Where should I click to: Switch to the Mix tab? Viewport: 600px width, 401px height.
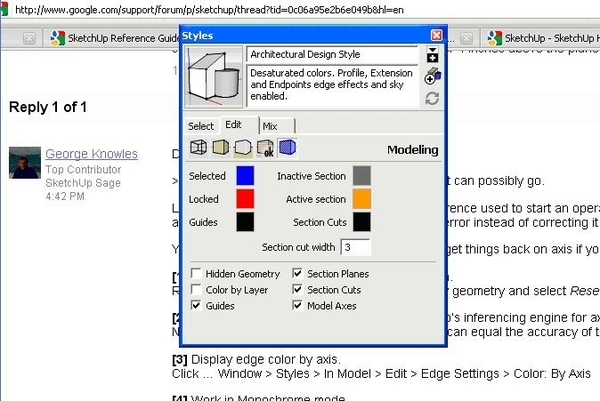277,126
